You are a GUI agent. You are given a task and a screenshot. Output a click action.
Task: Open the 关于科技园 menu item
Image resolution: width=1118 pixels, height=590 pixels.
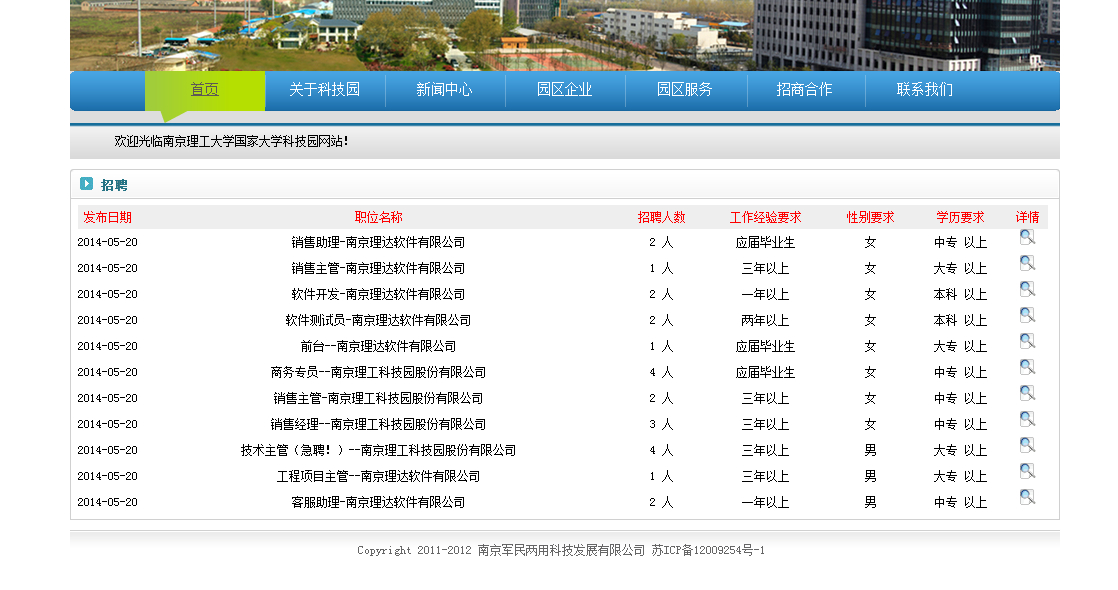(x=324, y=90)
